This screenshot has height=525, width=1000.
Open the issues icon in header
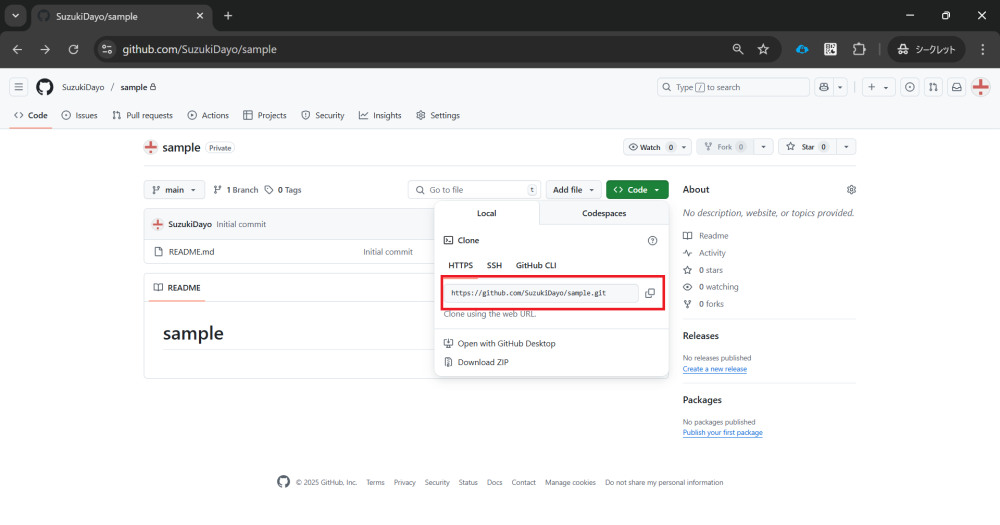click(910, 87)
